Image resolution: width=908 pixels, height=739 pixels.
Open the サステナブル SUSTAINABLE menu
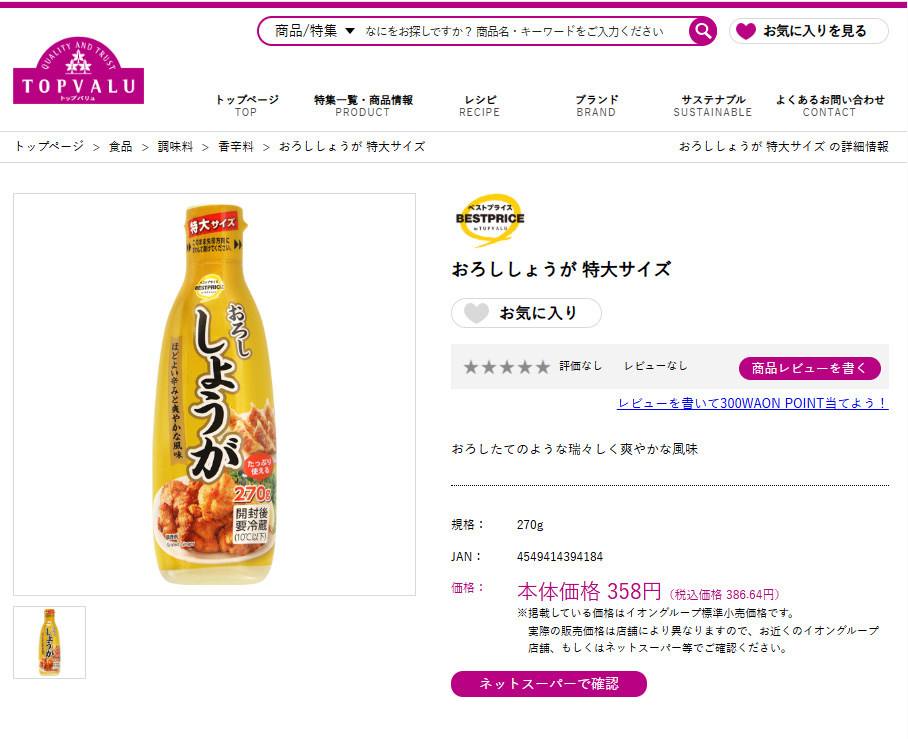tap(713, 105)
